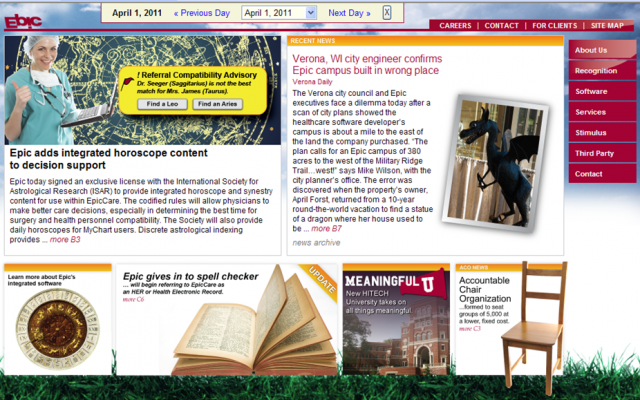The height and width of the screenshot is (400, 640).
Task: Select About Us in side menu
Action: pos(602,50)
